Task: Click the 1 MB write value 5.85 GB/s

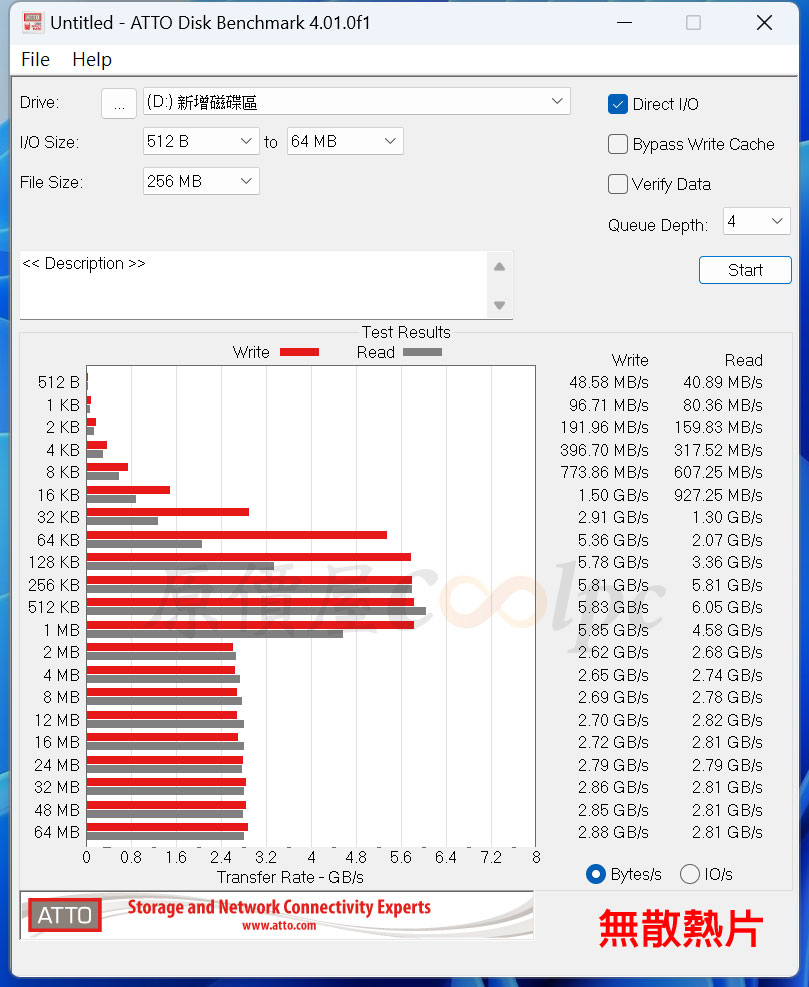Action: [x=613, y=631]
